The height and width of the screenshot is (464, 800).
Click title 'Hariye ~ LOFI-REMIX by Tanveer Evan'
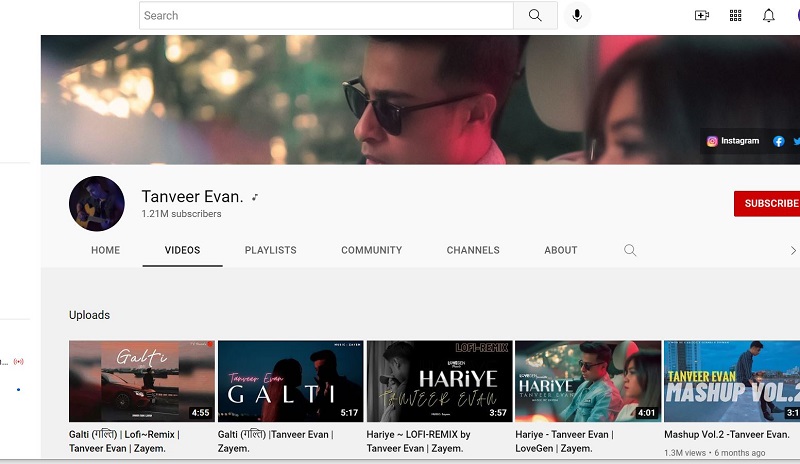coord(418,442)
